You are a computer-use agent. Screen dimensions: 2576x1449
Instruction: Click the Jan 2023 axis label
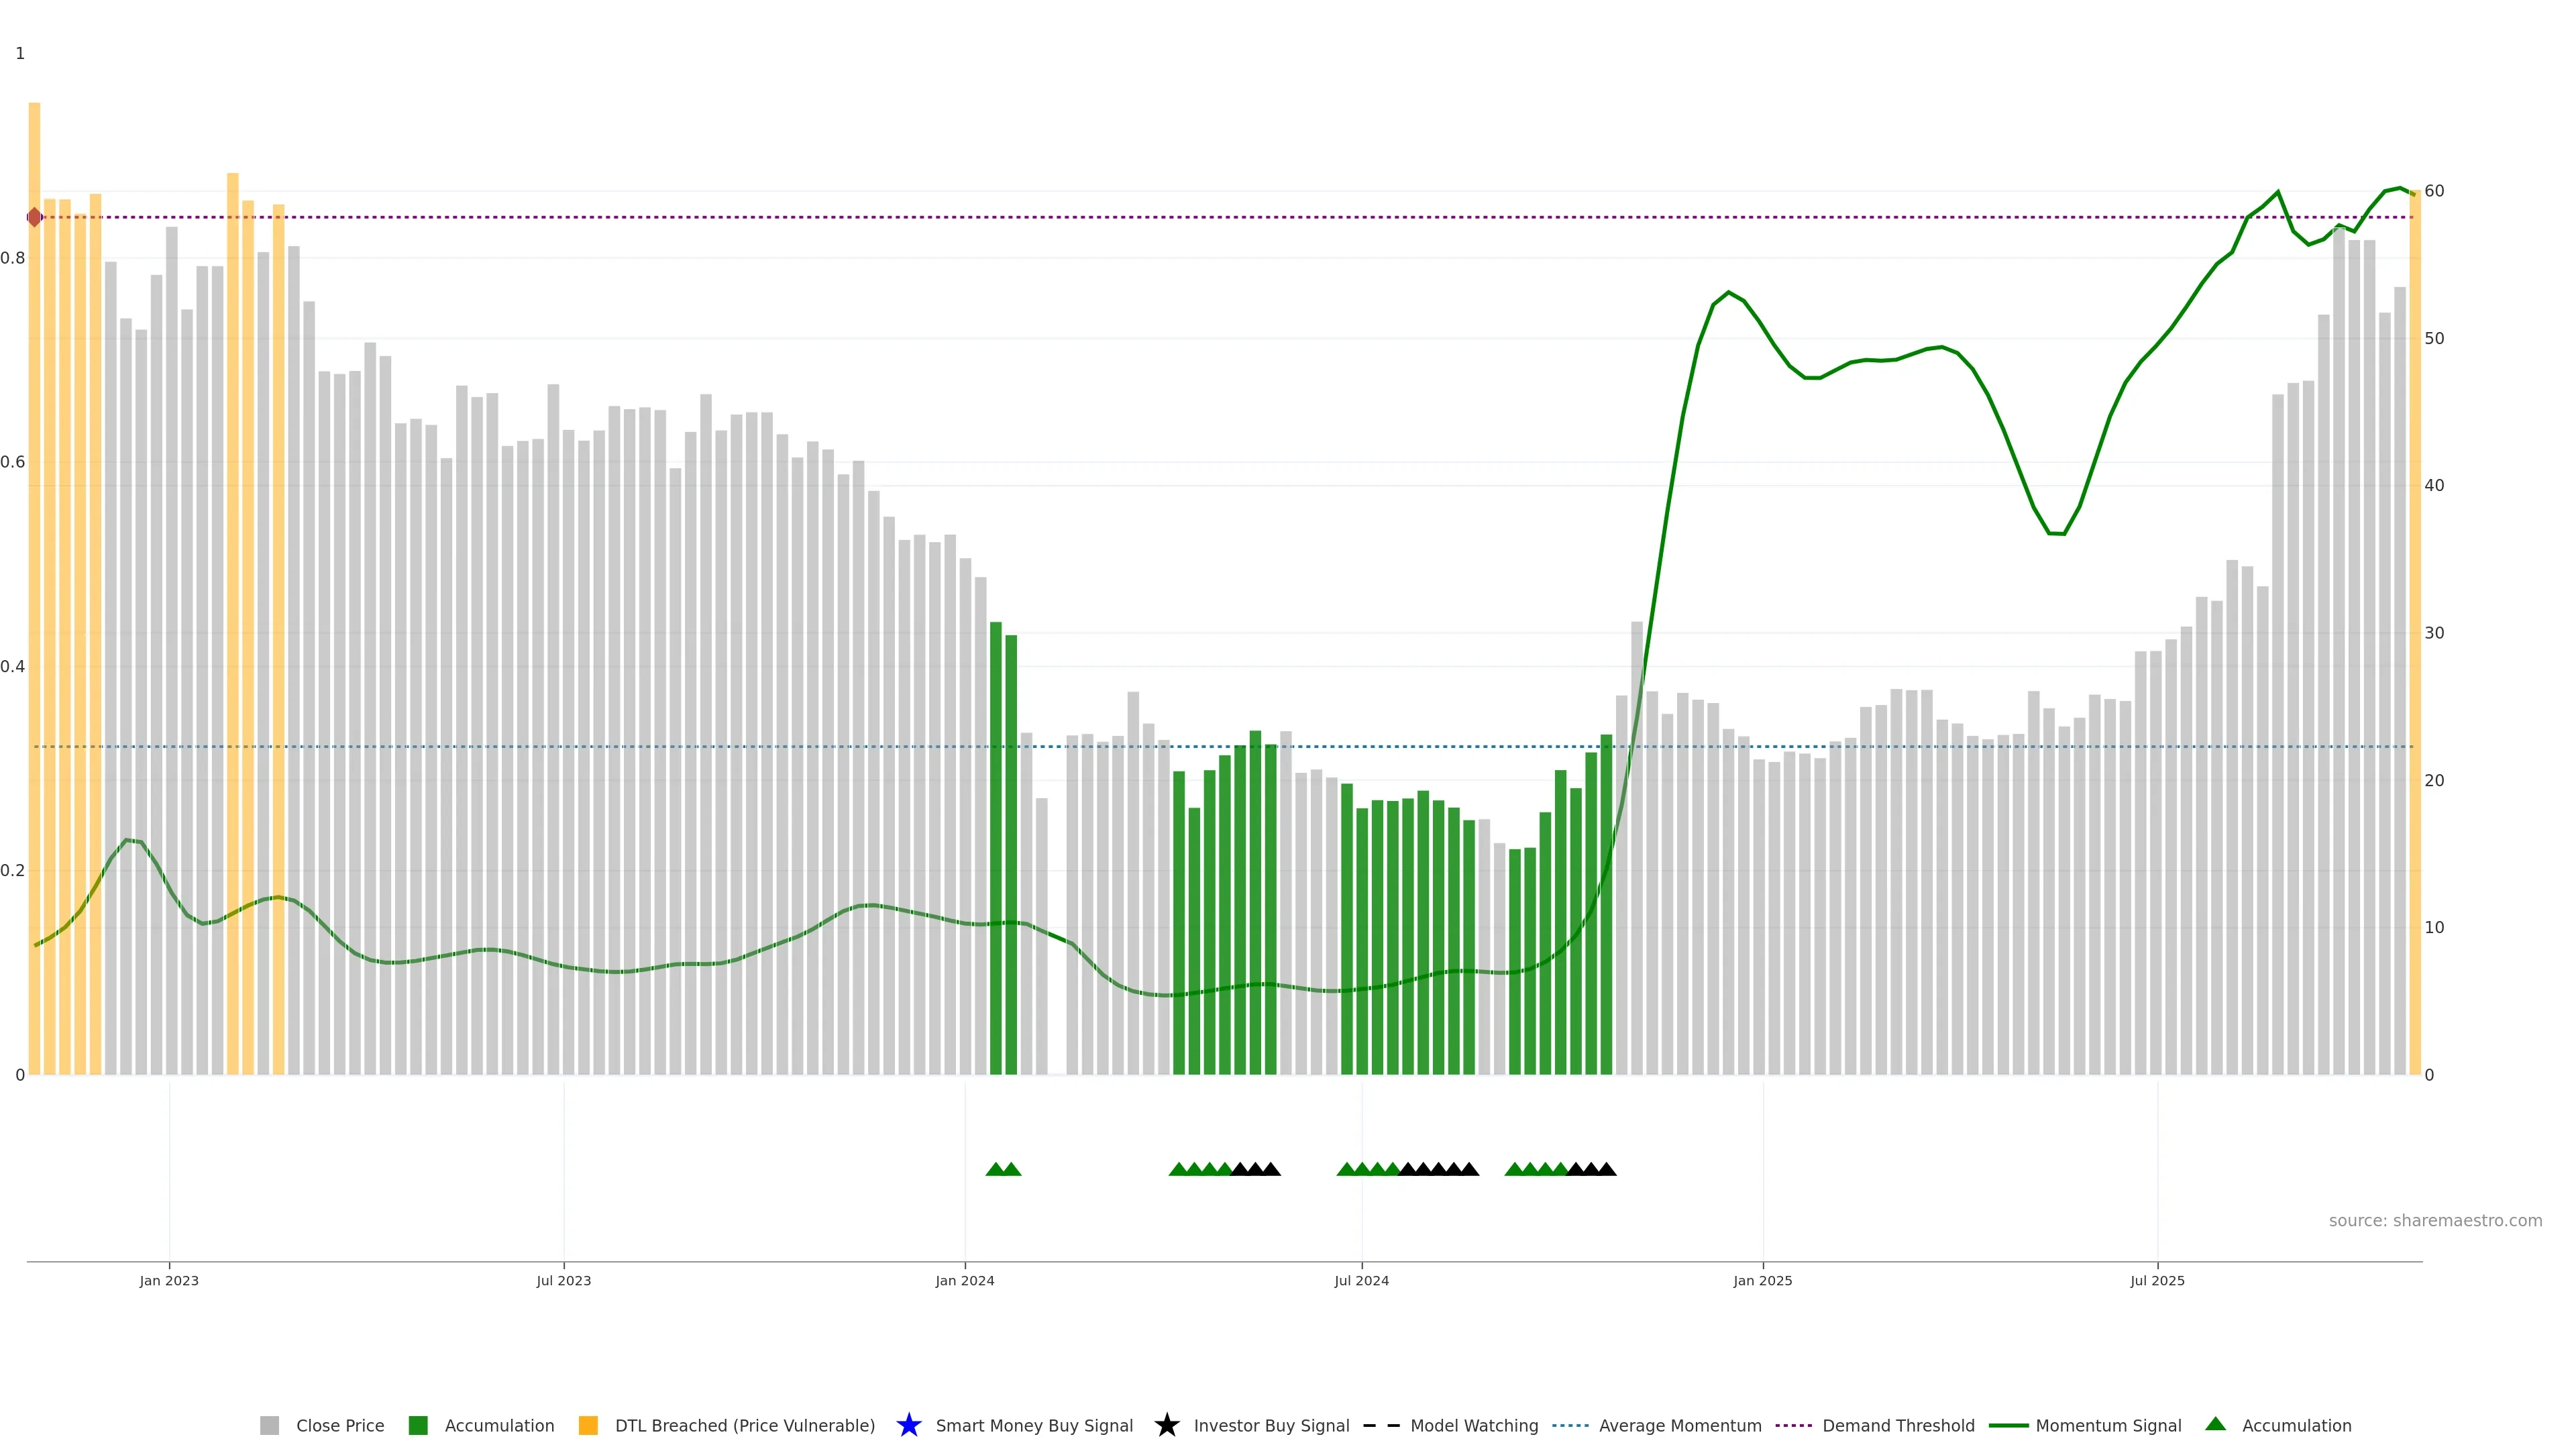(x=169, y=1280)
